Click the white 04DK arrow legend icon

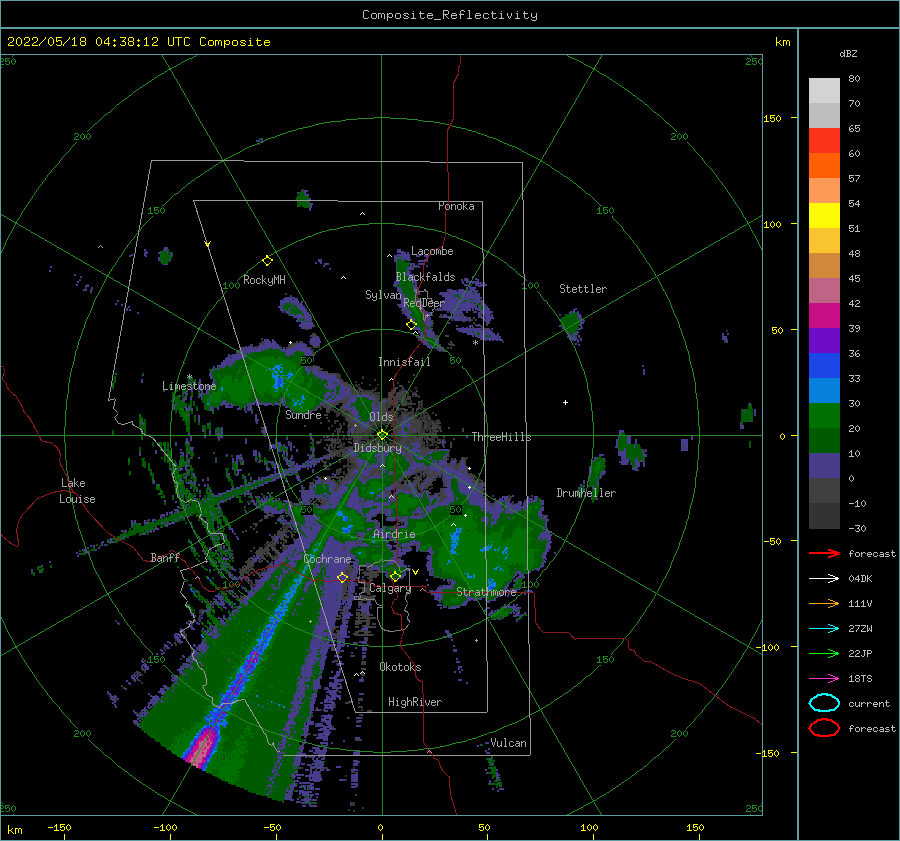pos(824,578)
